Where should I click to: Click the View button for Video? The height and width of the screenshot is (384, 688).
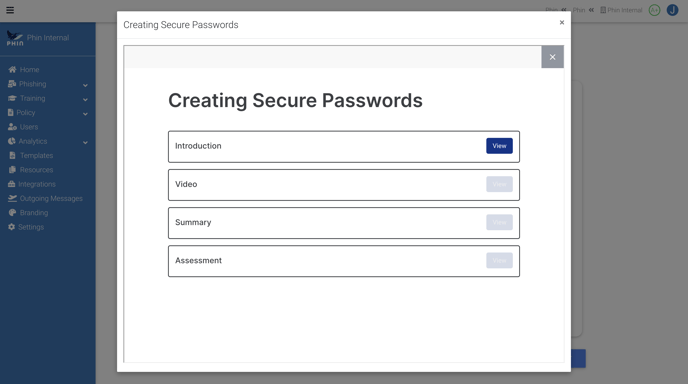[x=499, y=184]
